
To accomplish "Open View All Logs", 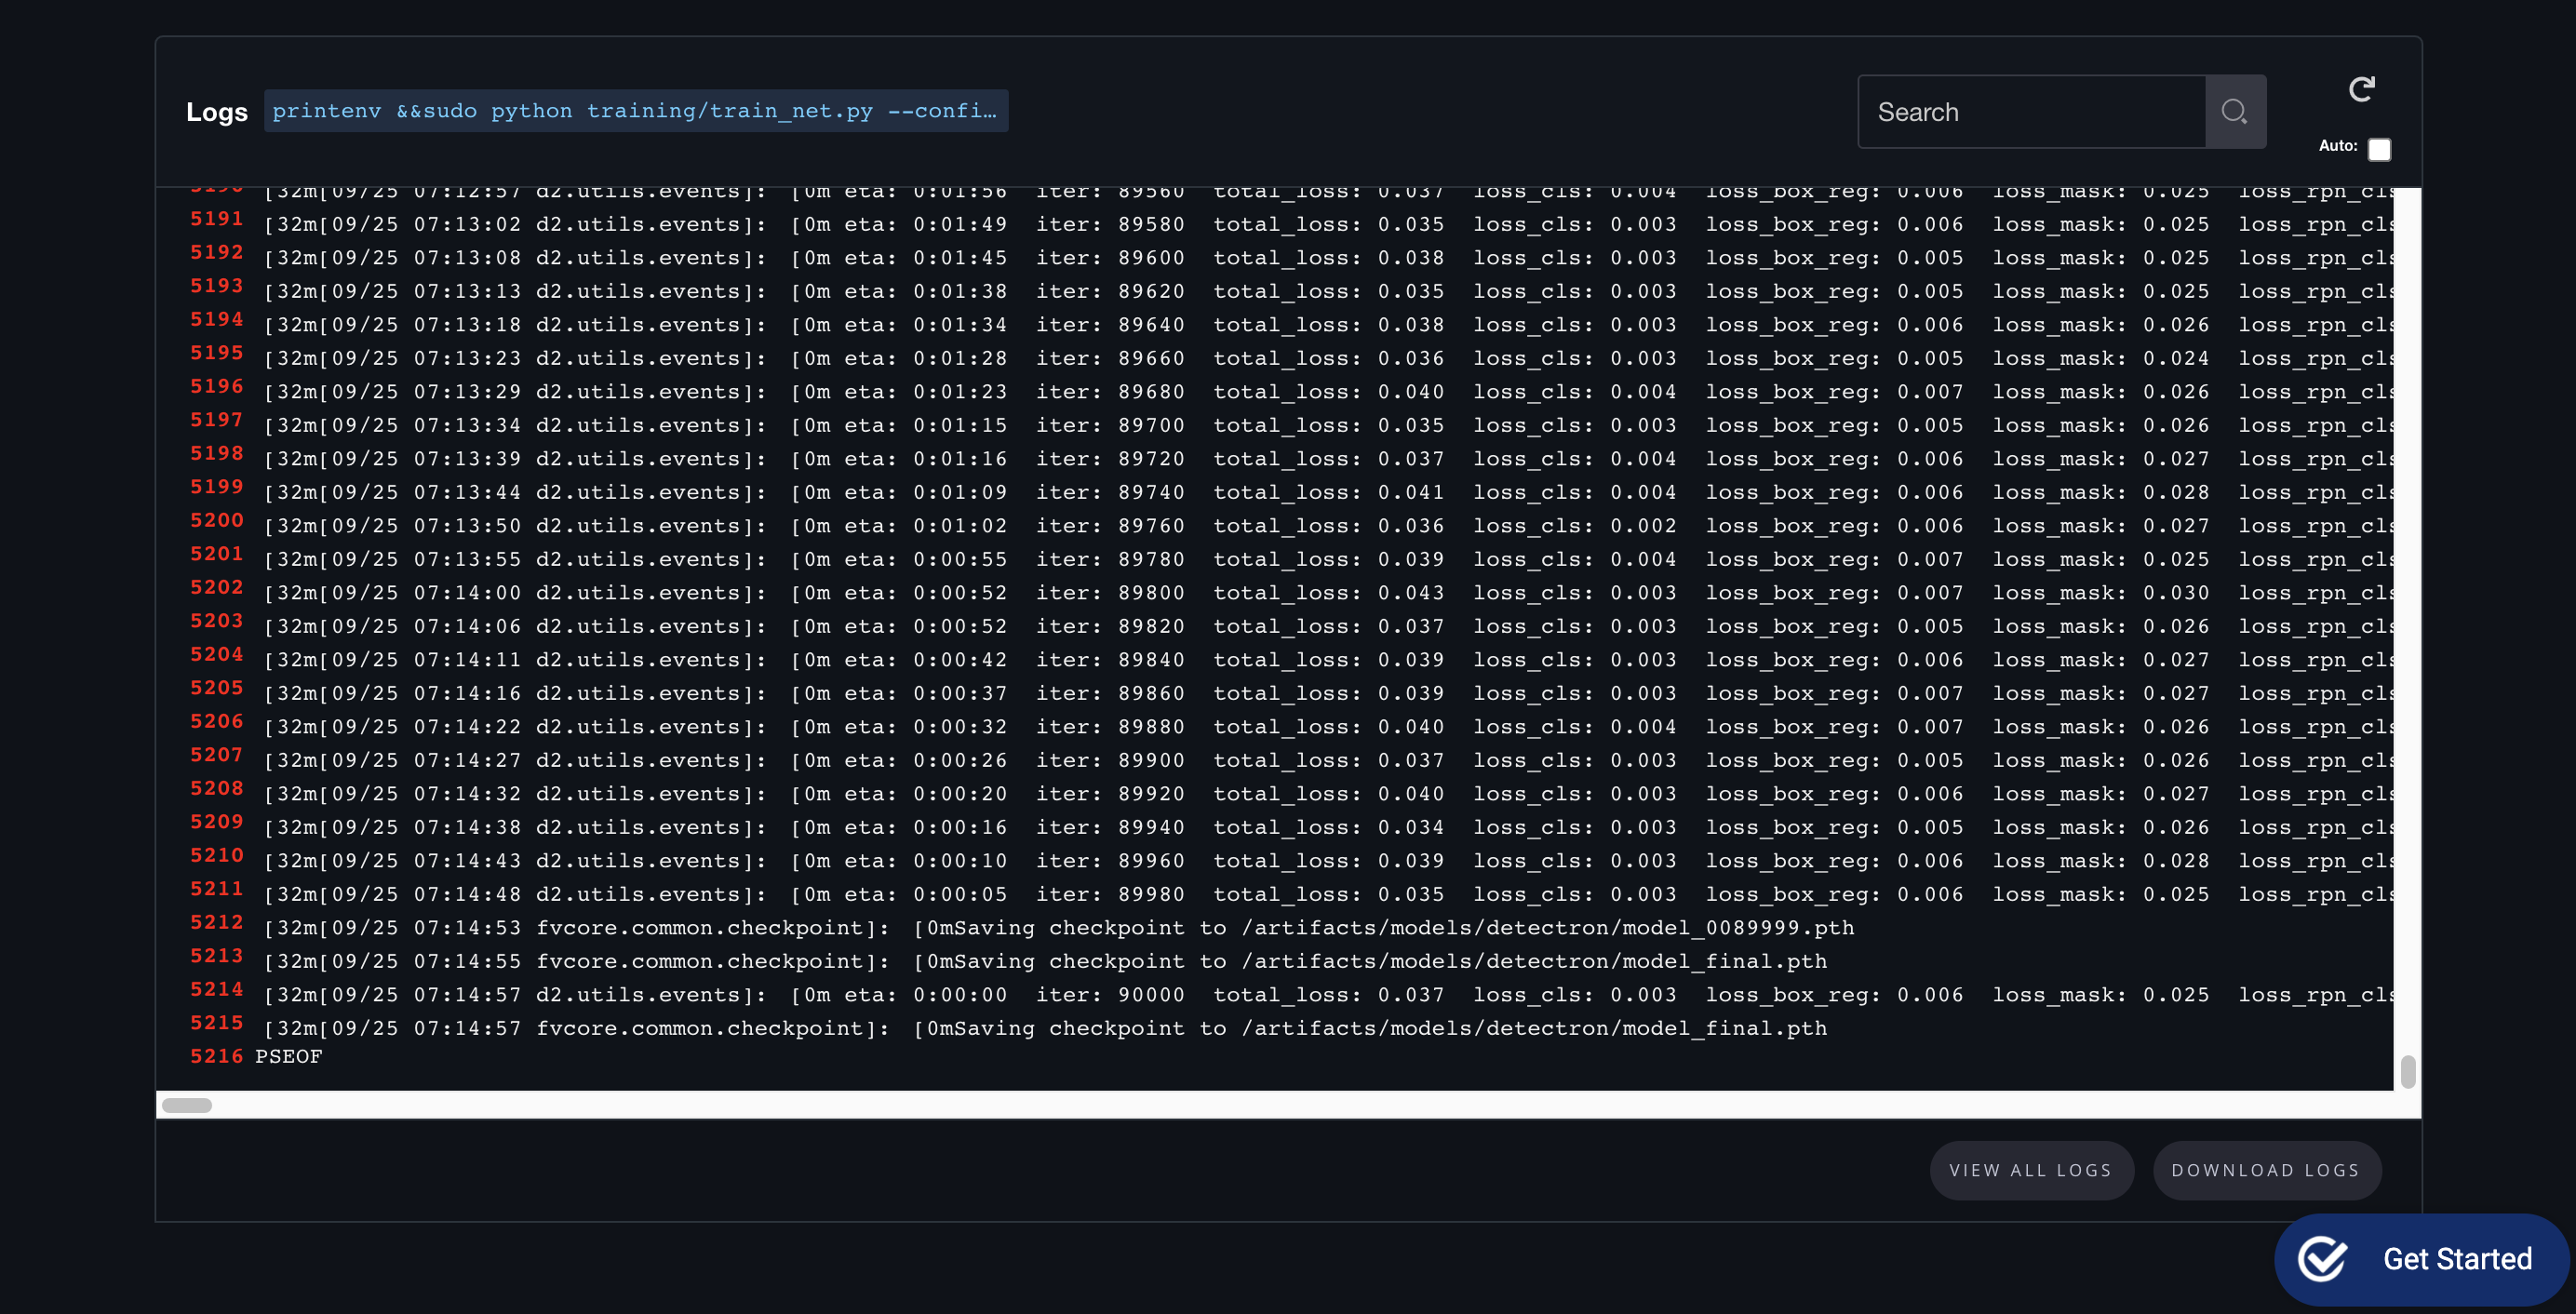I will (x=2030, y=1170).
